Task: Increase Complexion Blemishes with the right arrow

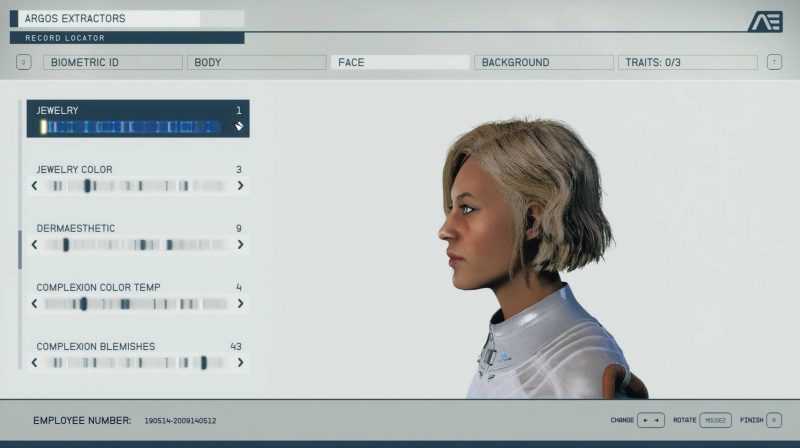Action: (x=240, y=363)
